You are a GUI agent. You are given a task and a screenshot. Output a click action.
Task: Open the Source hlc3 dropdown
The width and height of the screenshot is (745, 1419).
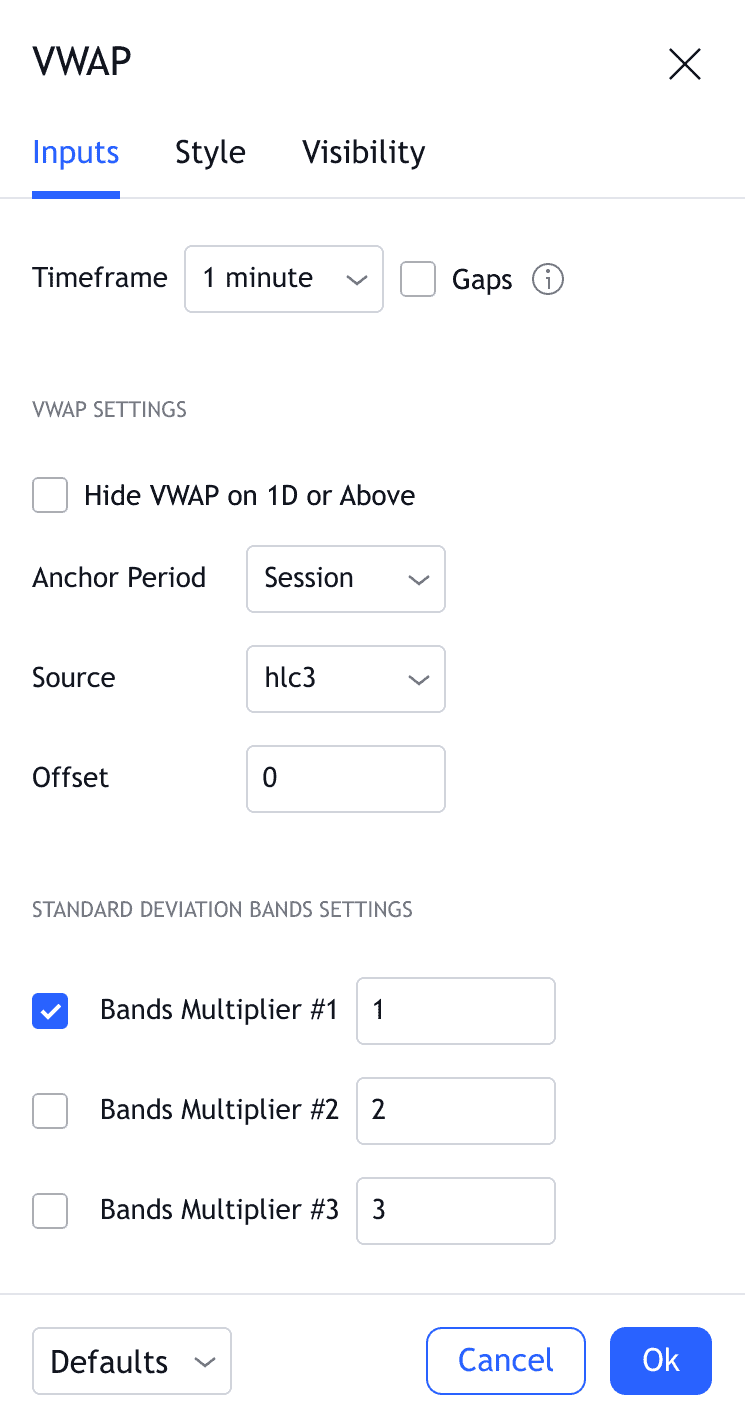tap(345, 679)
